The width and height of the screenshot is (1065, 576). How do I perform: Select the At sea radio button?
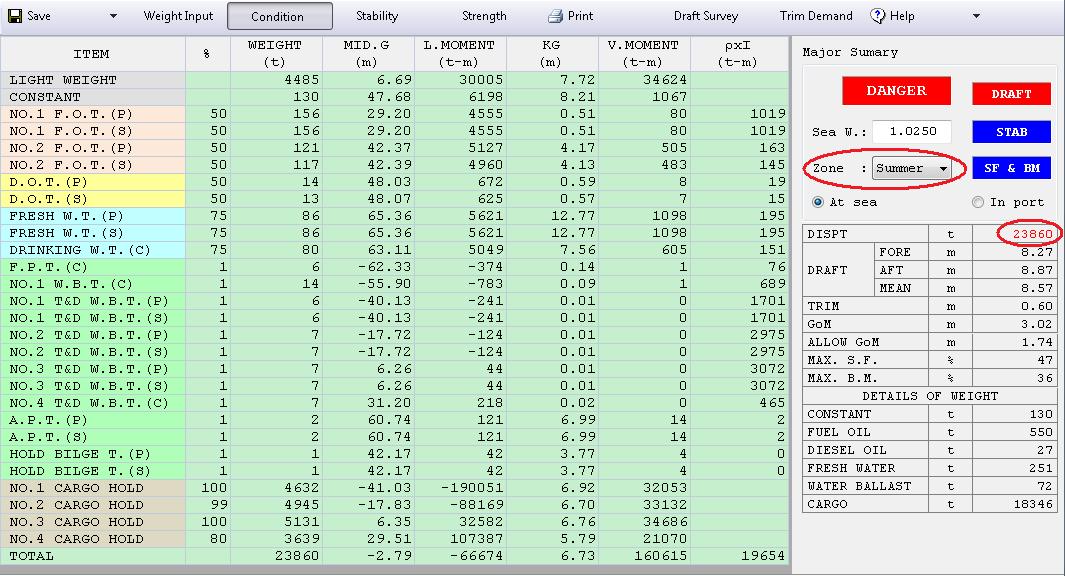[x=818, y=202]
